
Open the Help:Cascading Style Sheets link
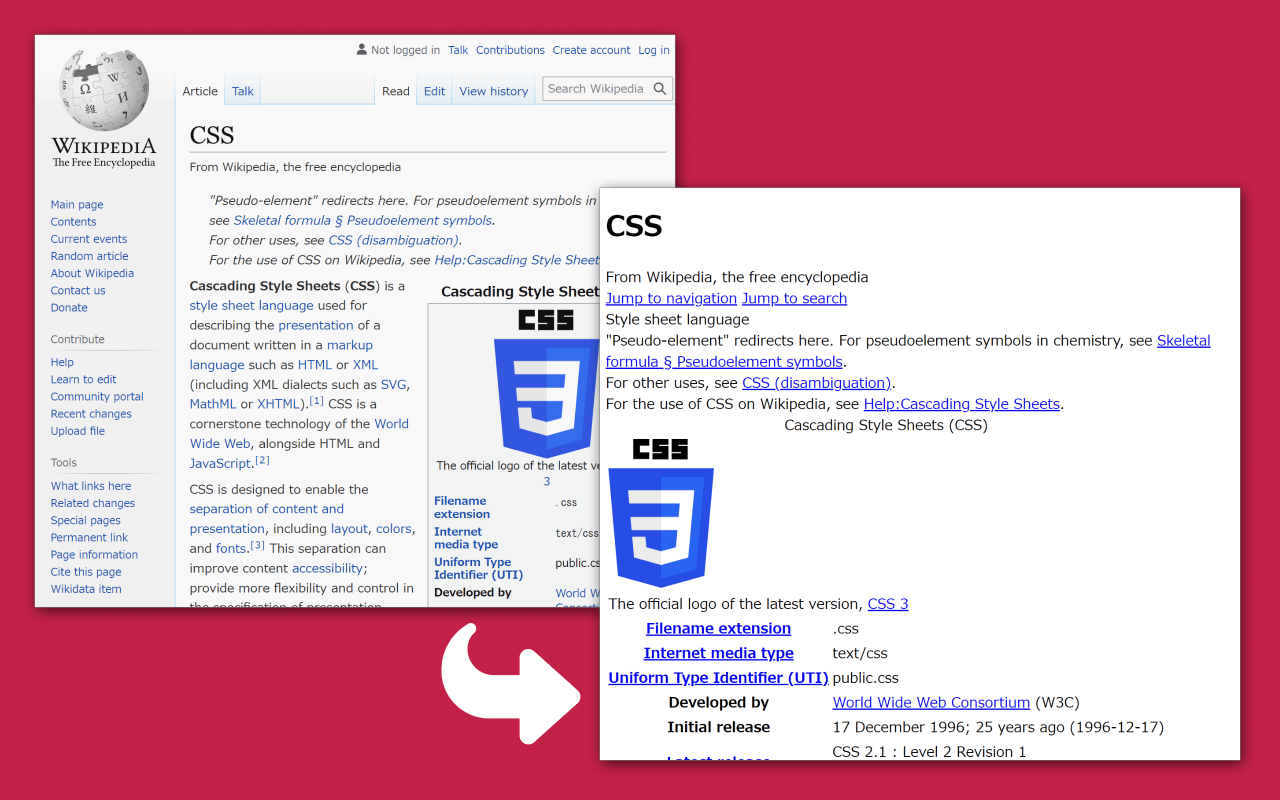coord(961,403)
